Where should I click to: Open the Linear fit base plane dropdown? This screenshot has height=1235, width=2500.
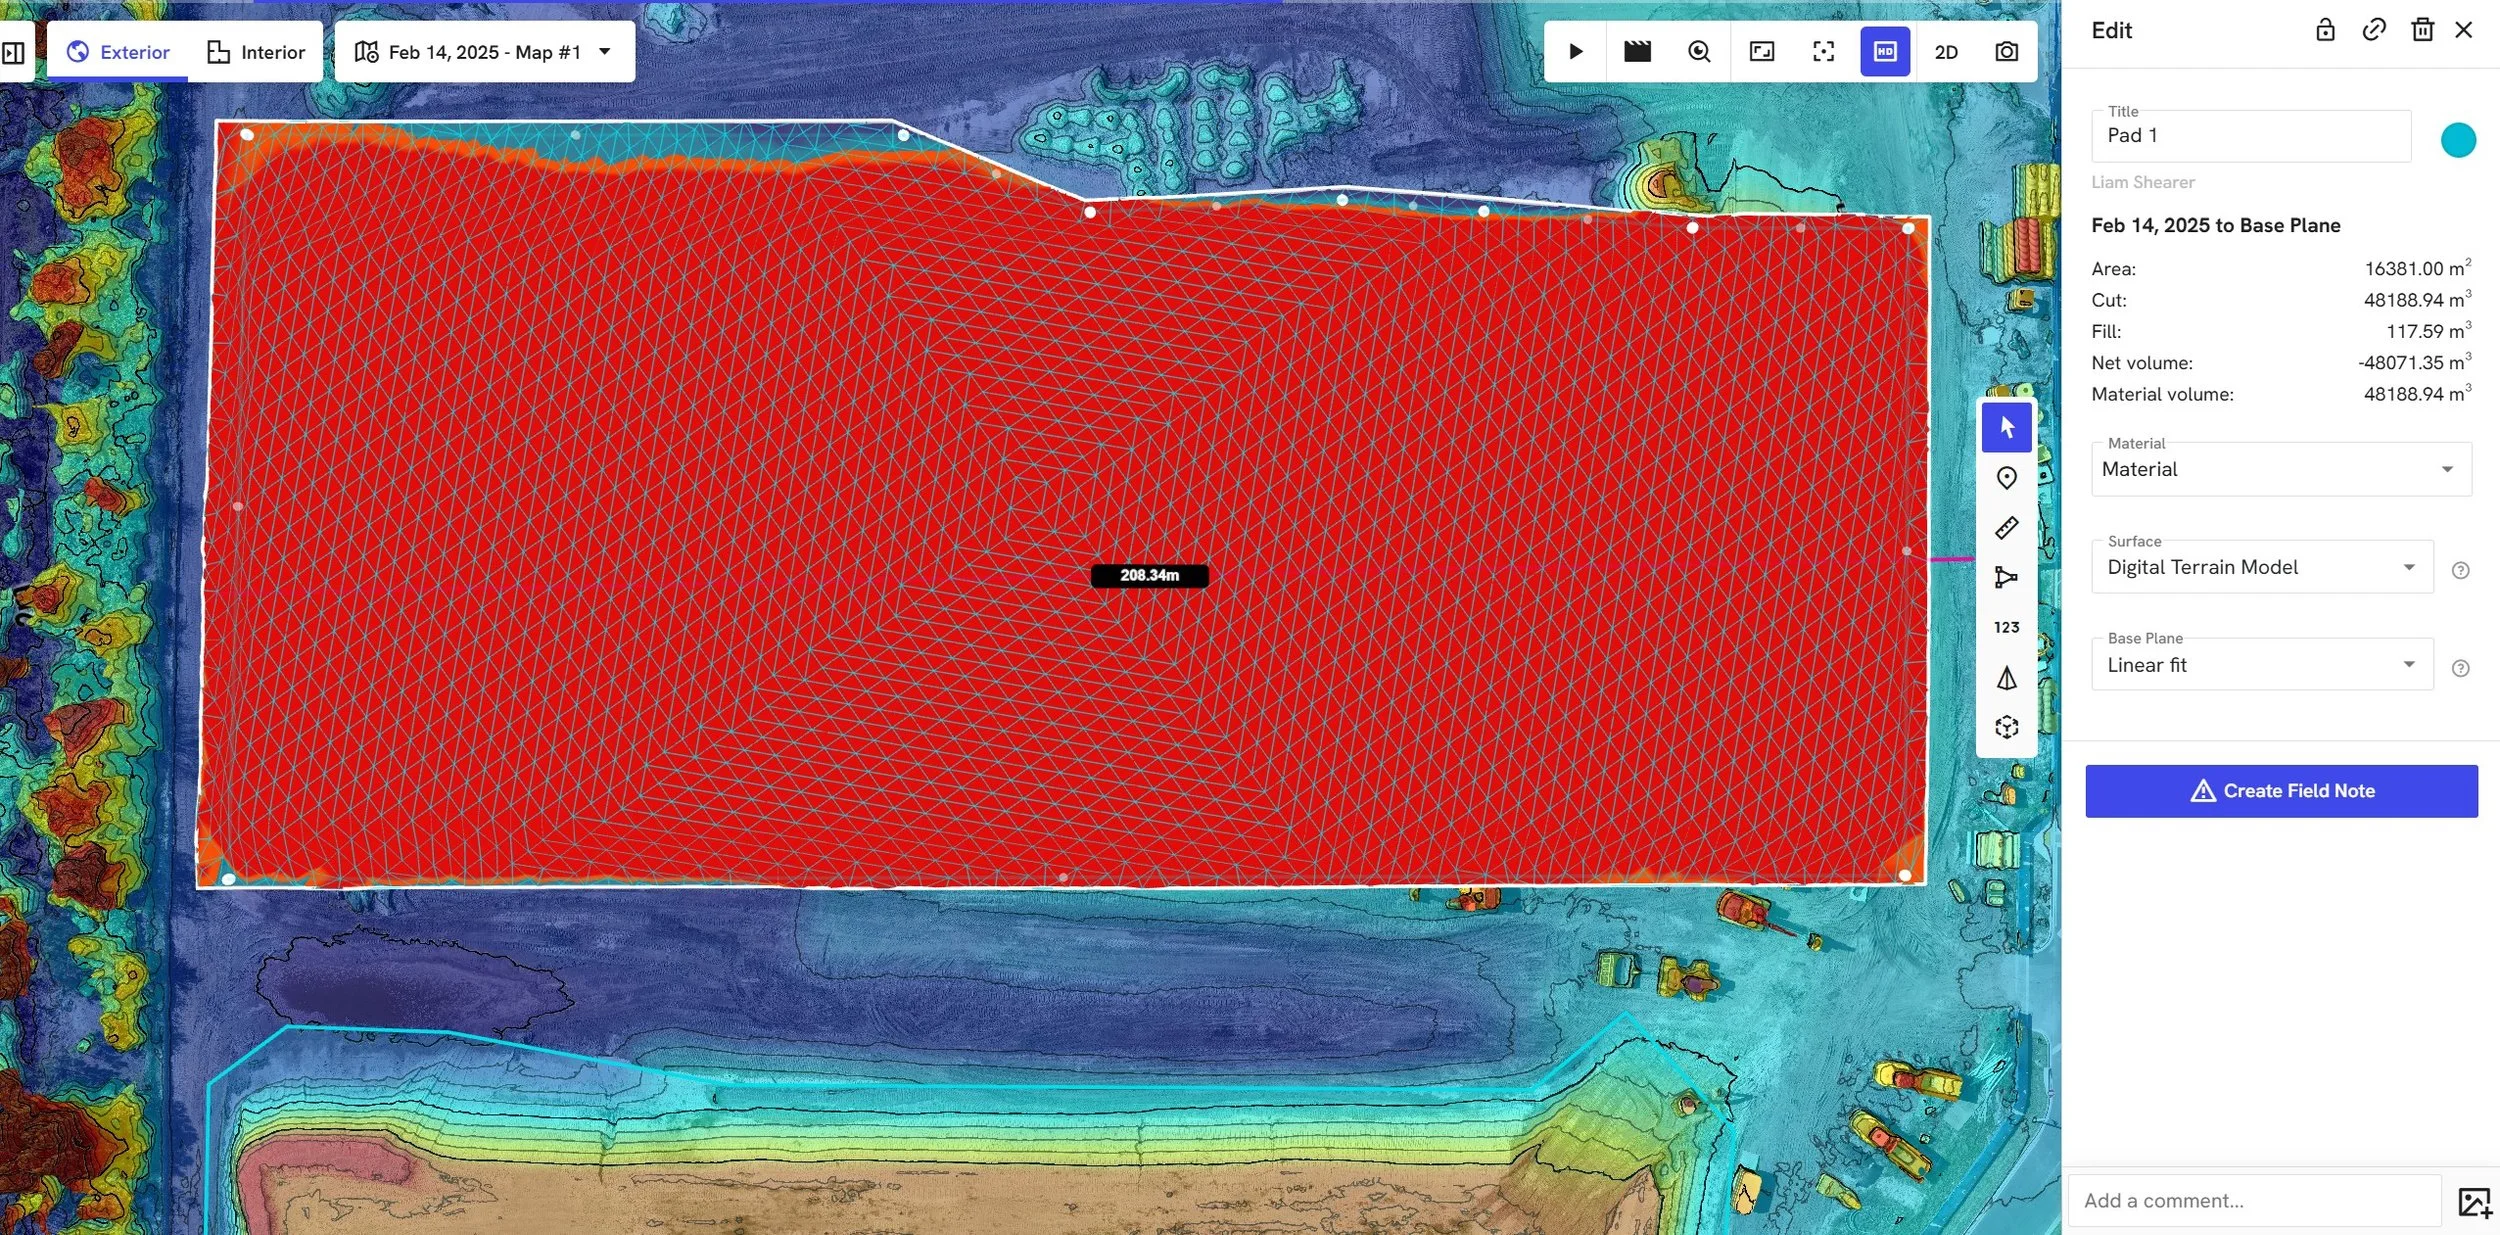[x=2409, y=664]
